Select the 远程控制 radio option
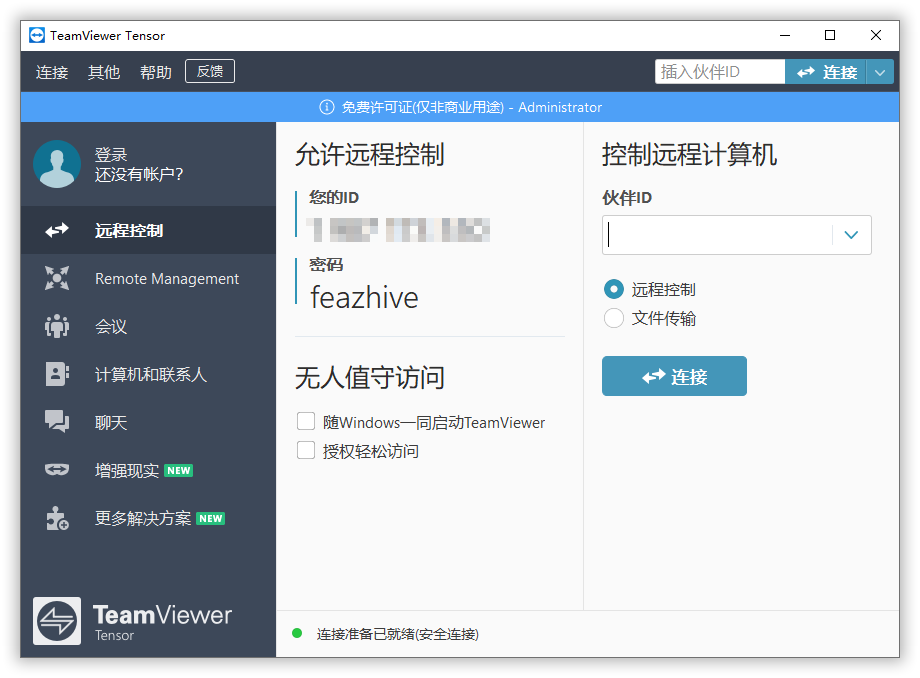Screen dimensions: 920x678 coord(614,289)
